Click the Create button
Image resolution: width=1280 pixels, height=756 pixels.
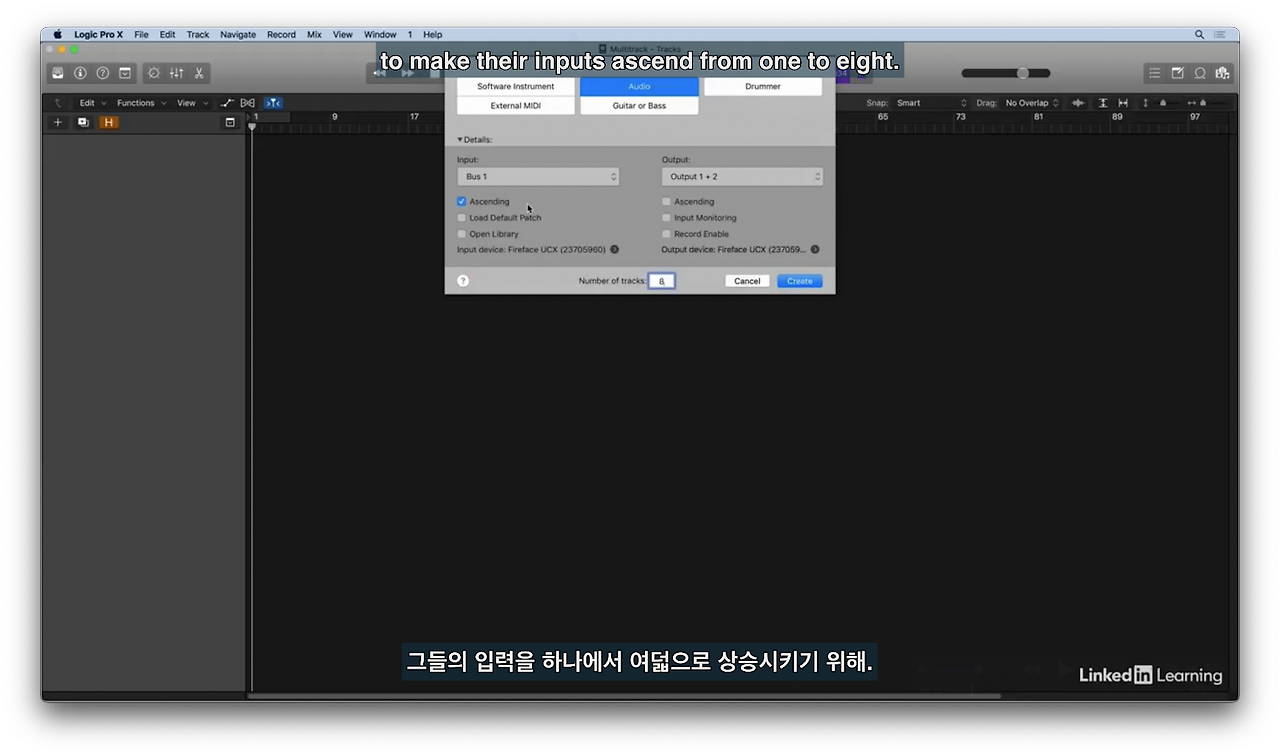pyautogui.click(x=800, y=281)
